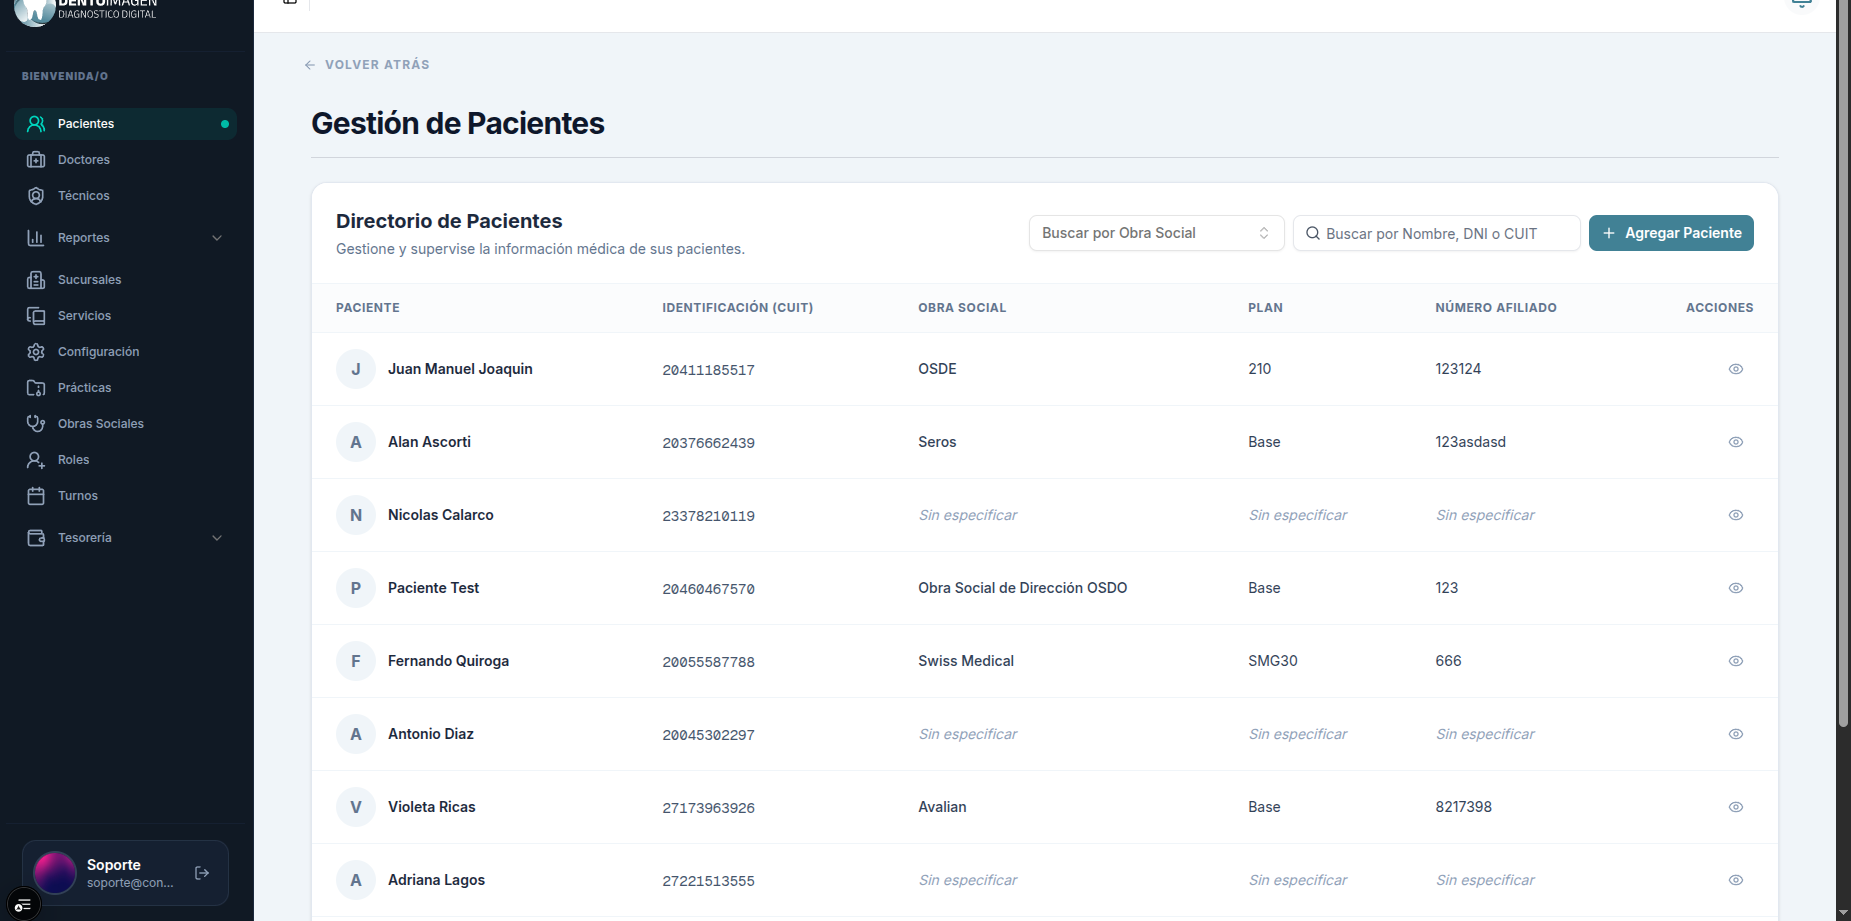Click the J avatar of Juan Manuel Joaquin
Screen dimensions: 1851x921
click(356, 369)
